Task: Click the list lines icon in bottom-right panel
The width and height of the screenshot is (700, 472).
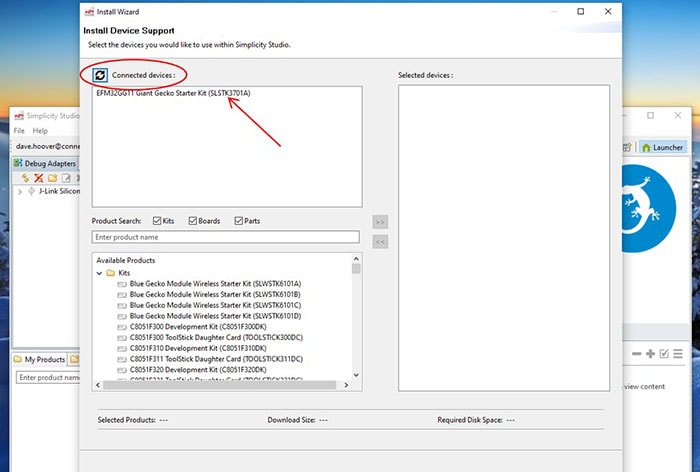Action: pyautogui.click(x=677, y=354)
